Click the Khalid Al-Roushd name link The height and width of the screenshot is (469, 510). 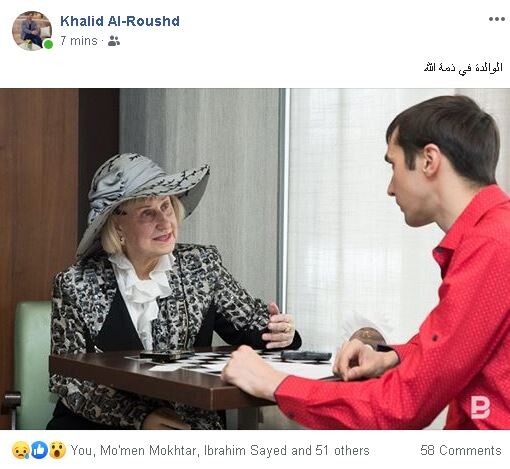tap(120, 21)
